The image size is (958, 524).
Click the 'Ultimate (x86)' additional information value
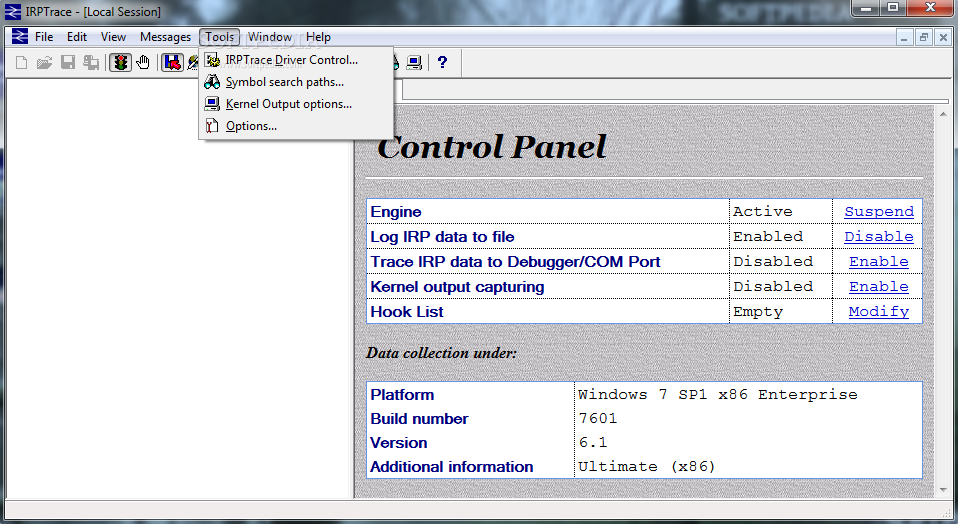click(x=647, y=467)
